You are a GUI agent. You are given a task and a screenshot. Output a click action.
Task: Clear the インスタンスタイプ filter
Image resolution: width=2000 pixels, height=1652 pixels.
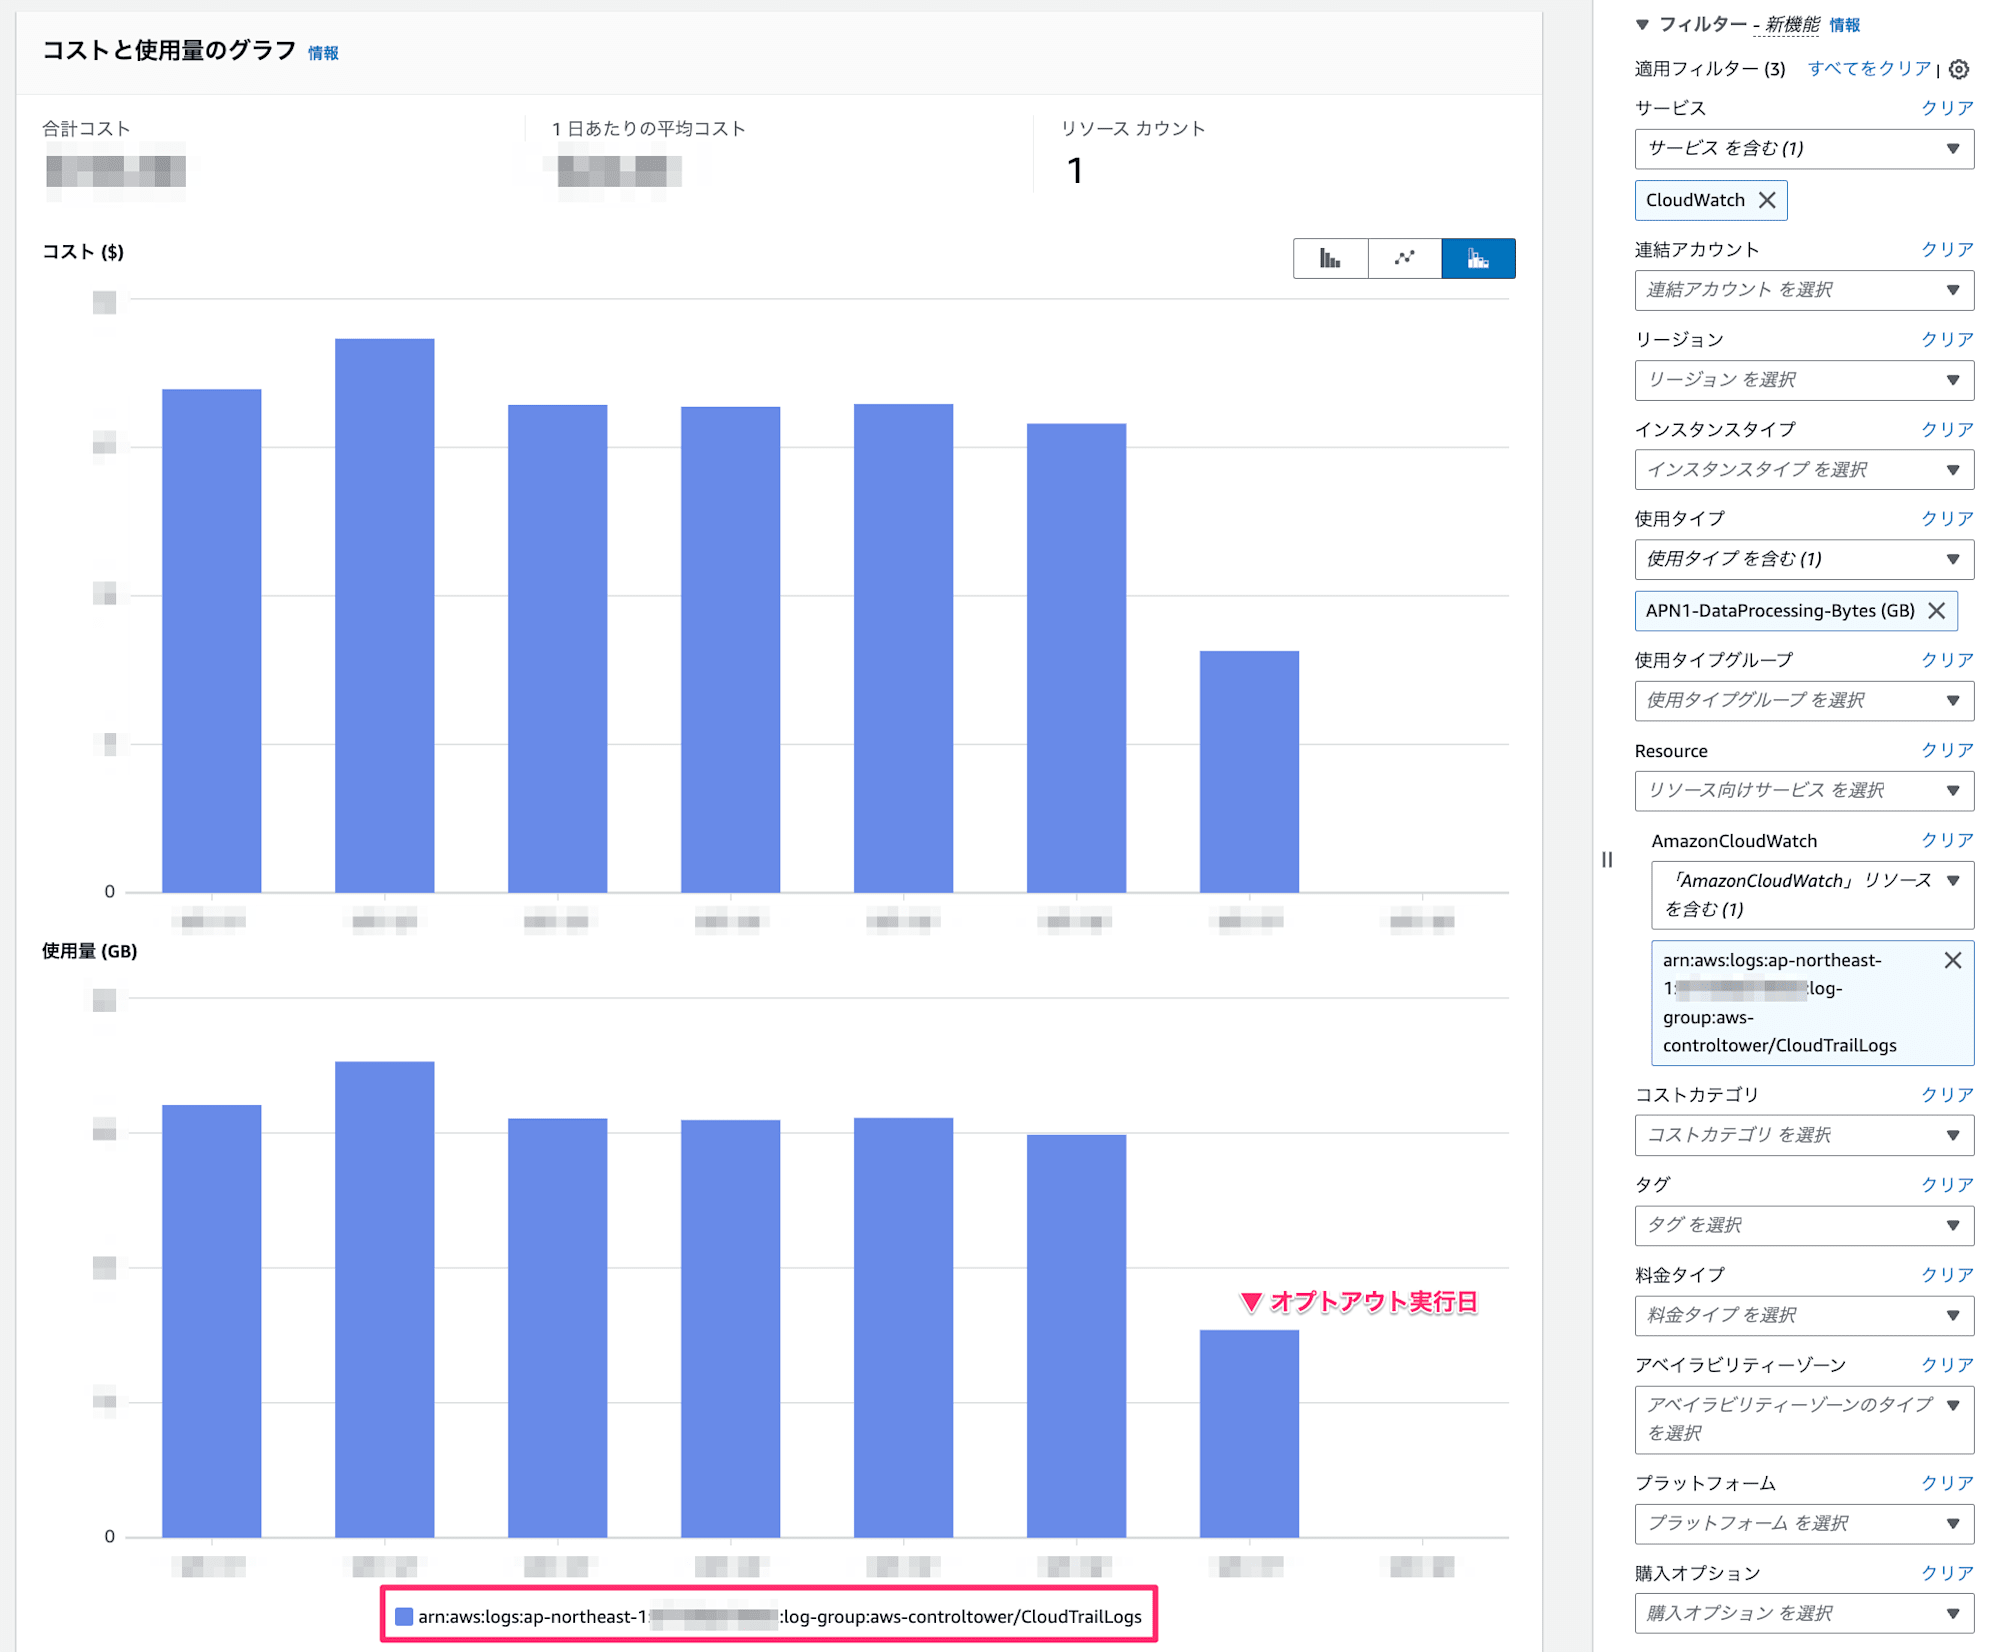[1947, 429]
